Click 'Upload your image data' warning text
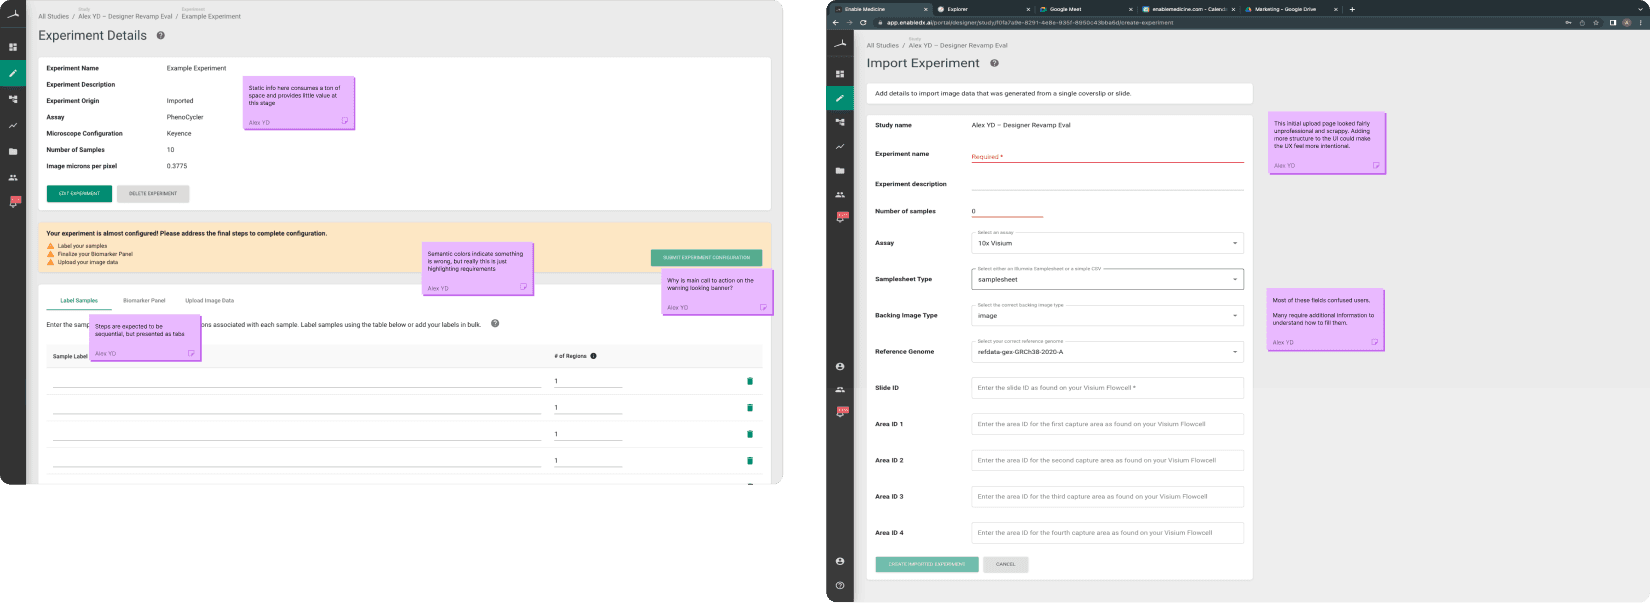This screenshot has width=1650, height=603. (x=88, y=262)
